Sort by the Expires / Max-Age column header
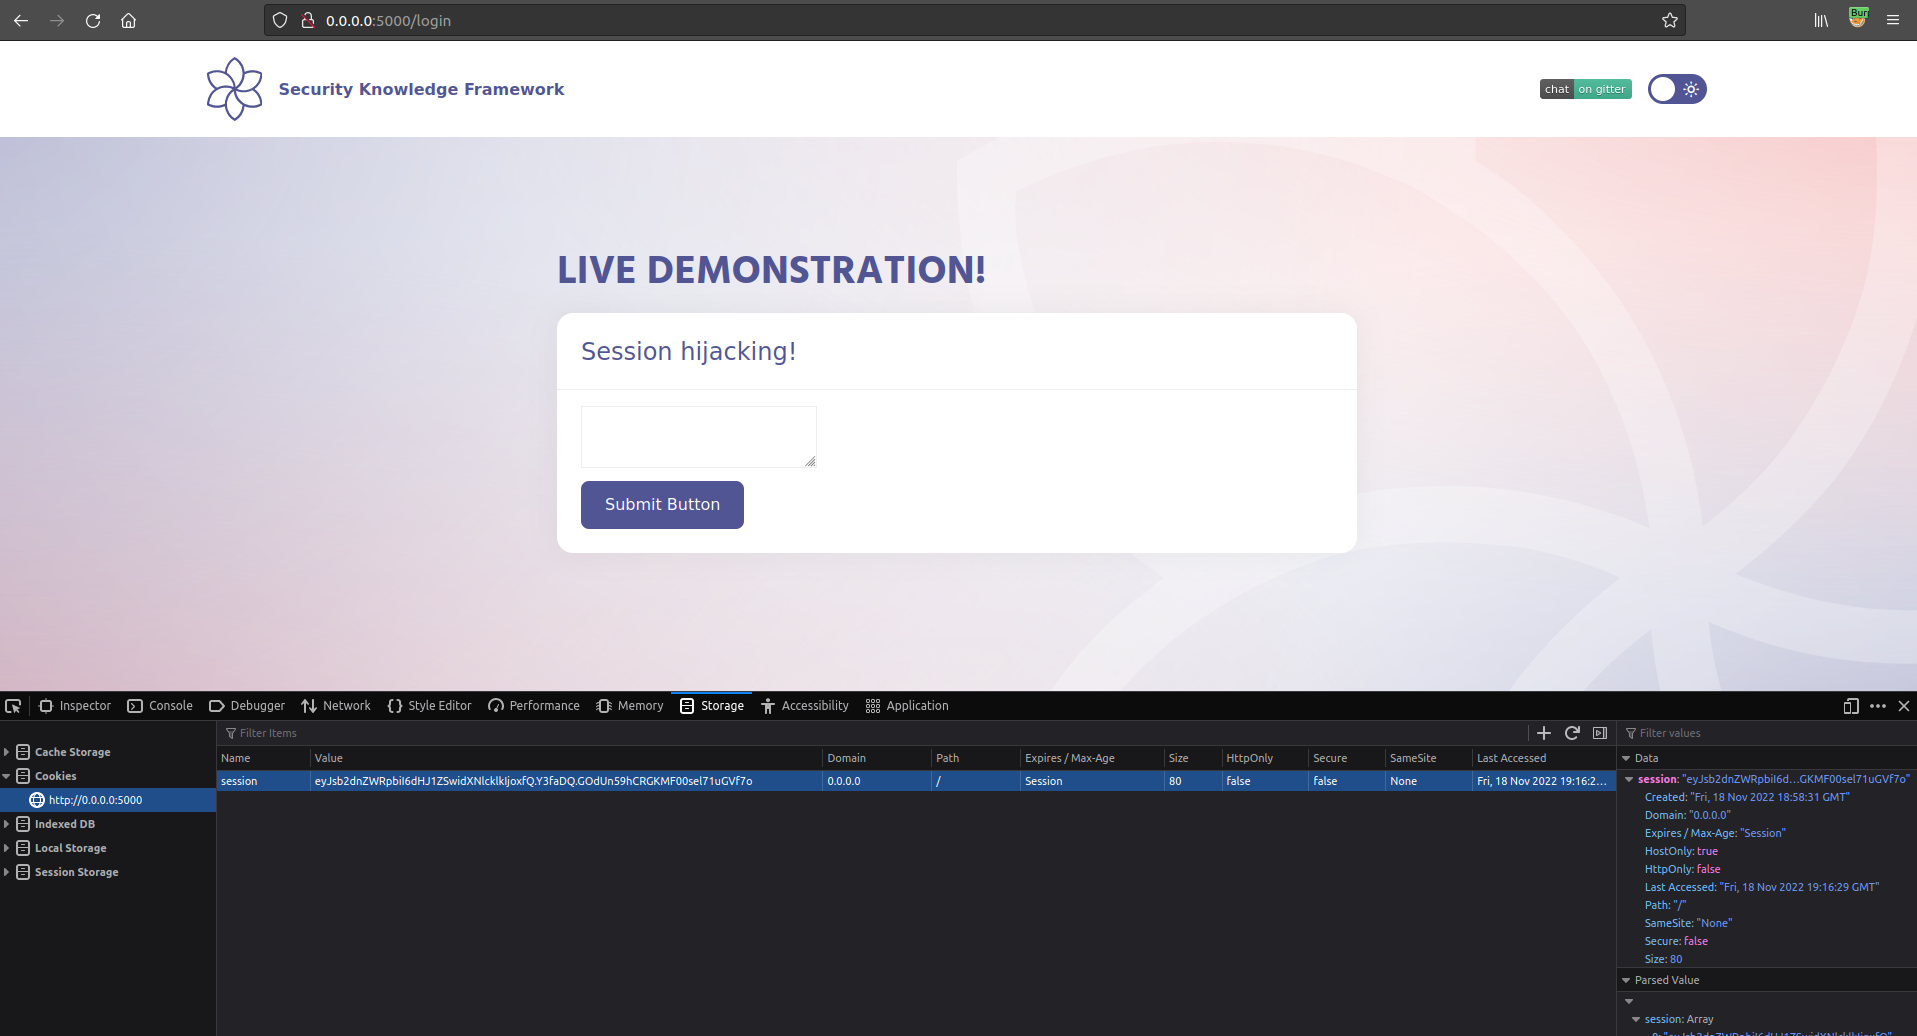 [x=1092, y=758]
